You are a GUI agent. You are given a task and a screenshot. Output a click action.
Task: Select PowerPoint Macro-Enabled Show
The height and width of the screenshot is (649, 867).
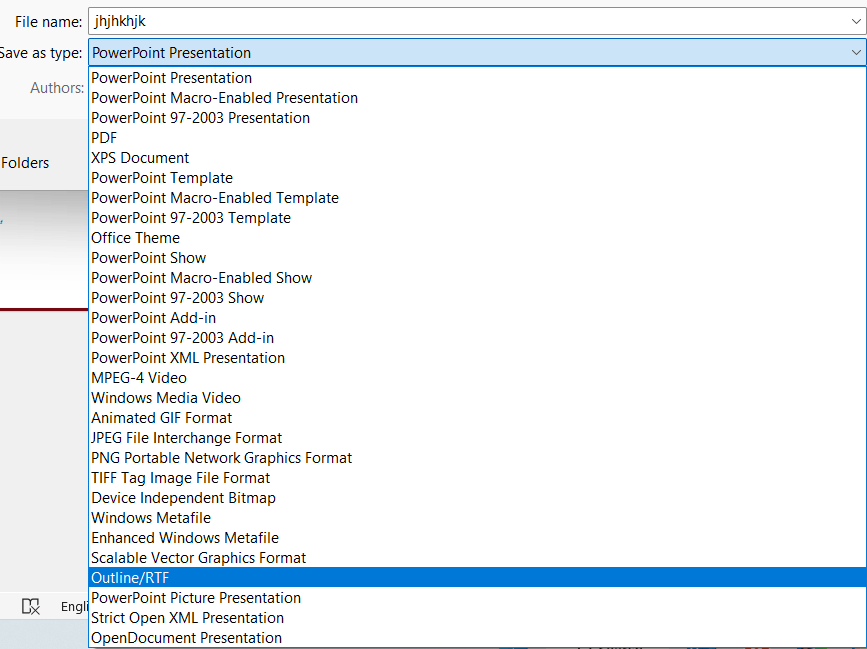[477, 278]
